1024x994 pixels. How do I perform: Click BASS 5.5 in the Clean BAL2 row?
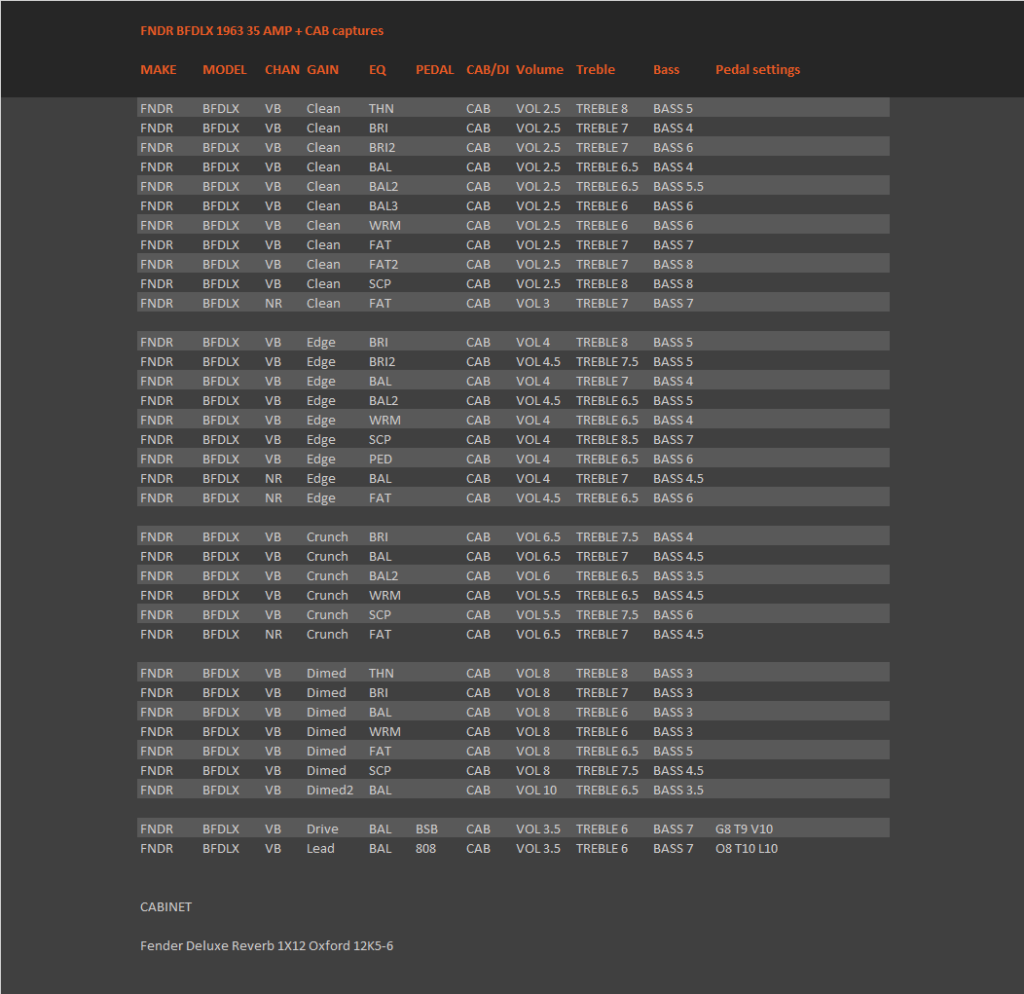coord(678,187)
